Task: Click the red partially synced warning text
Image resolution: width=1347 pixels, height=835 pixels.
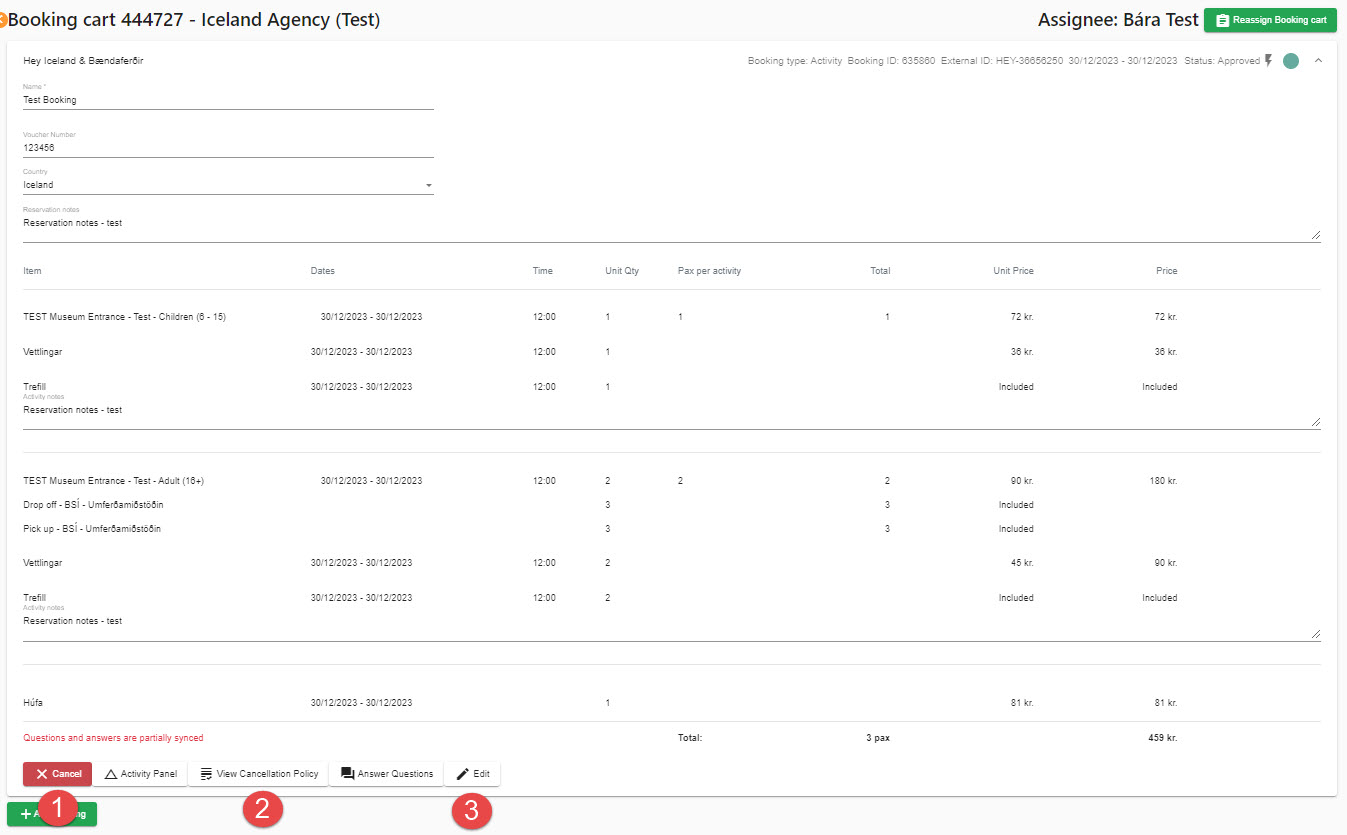Action: pos(113,738)
